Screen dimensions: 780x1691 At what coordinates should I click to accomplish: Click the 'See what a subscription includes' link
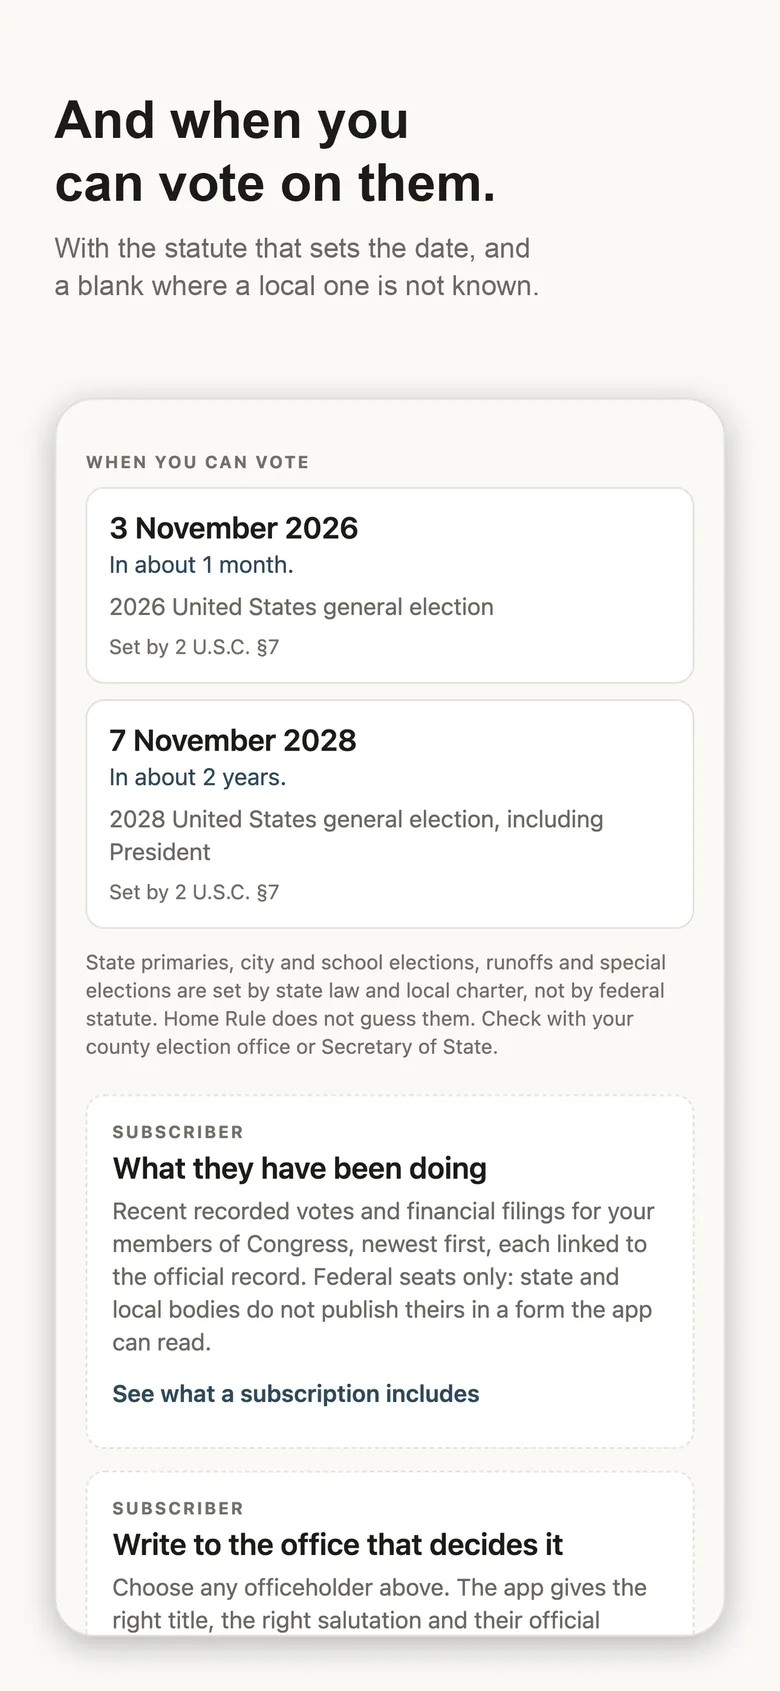click(x=296, y=1394)
